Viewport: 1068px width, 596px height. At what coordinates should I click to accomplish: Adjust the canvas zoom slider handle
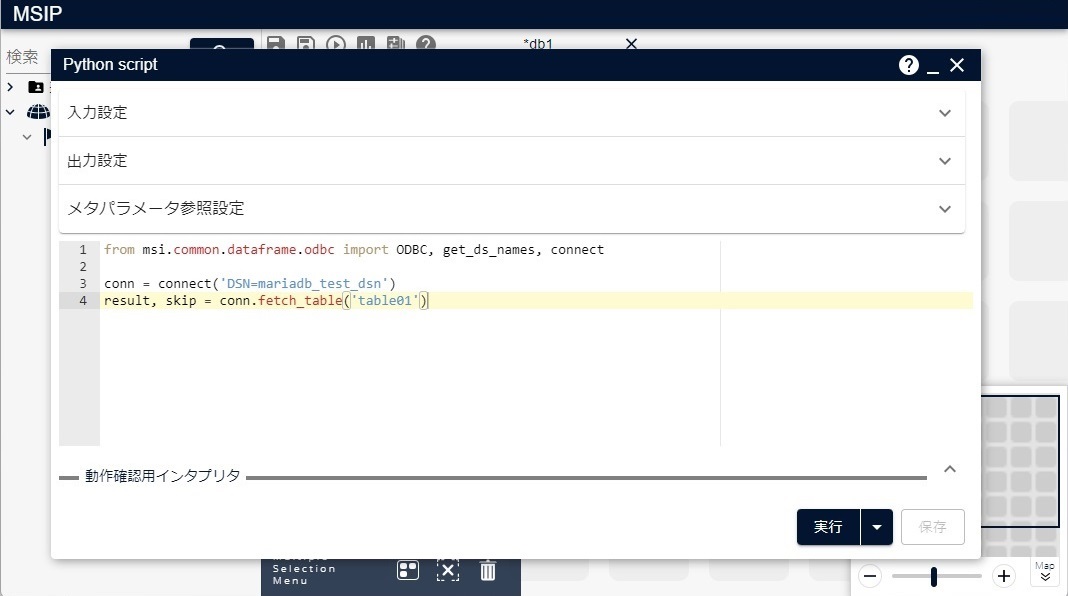pyautogui.click(x=934, y=576)
